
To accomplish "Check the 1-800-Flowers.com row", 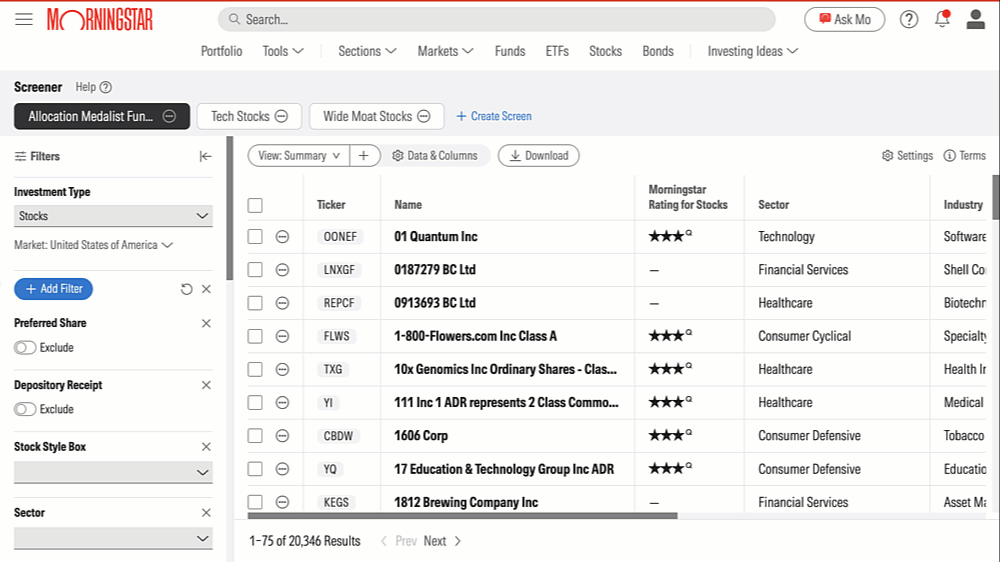I will pyautogui.click(x=255, y=336).
